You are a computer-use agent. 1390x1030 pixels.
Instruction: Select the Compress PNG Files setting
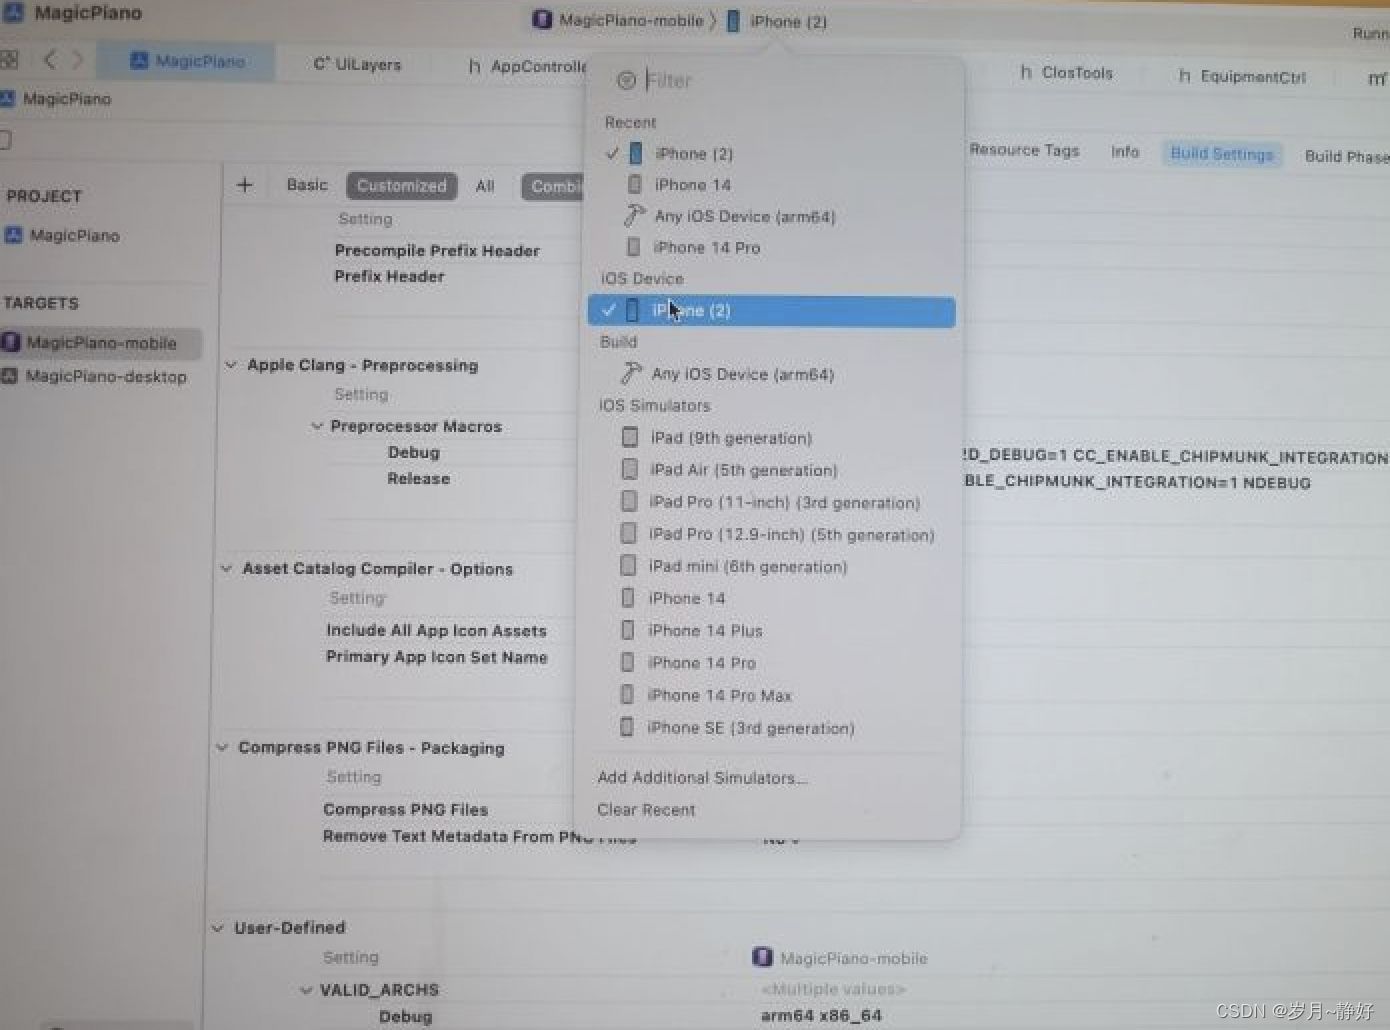405,809
